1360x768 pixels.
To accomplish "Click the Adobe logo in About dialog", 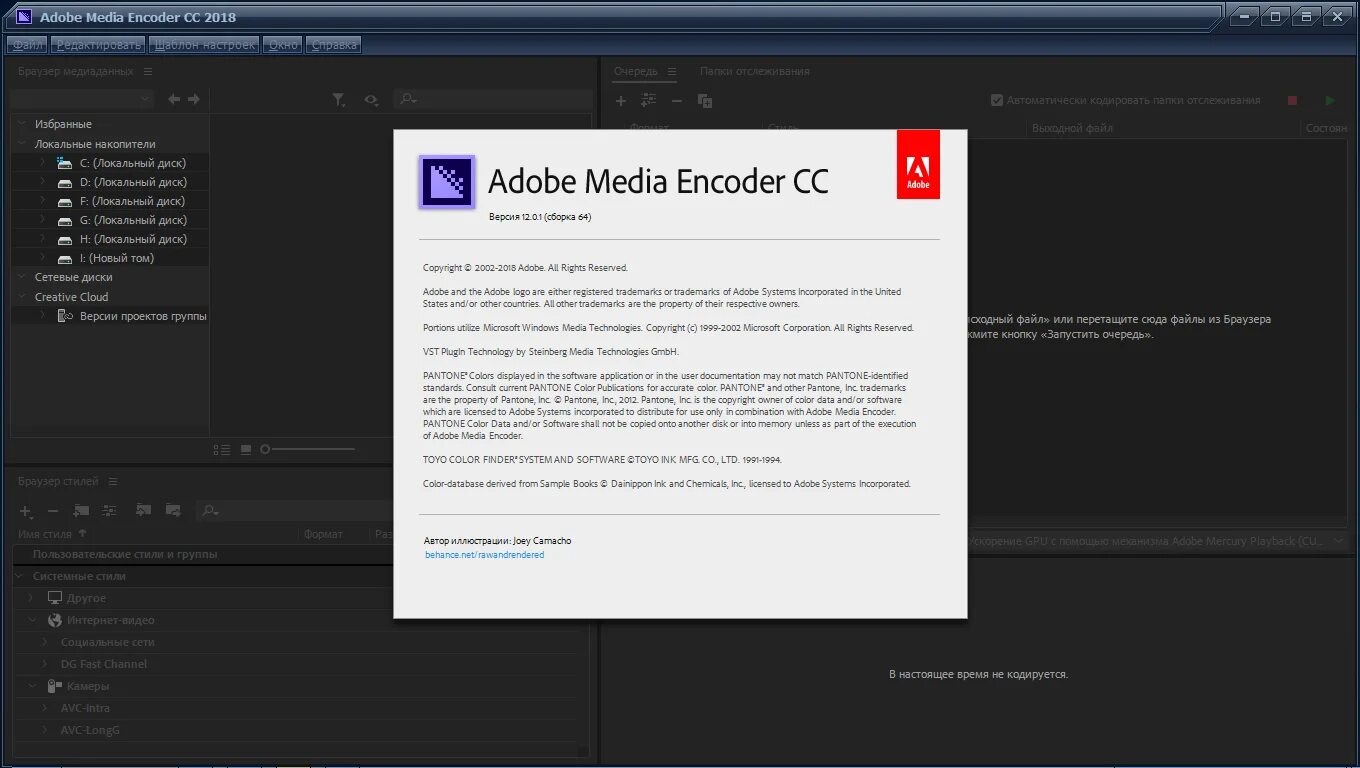I will coord(918,164).
